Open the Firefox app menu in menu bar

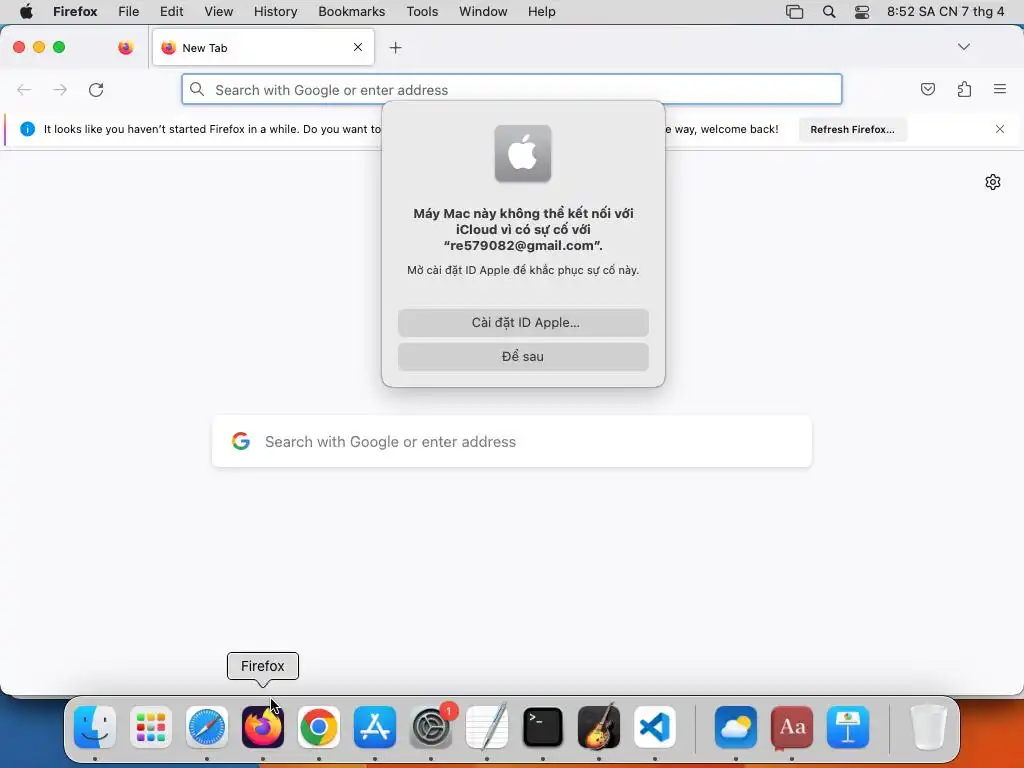pos(75,12)
